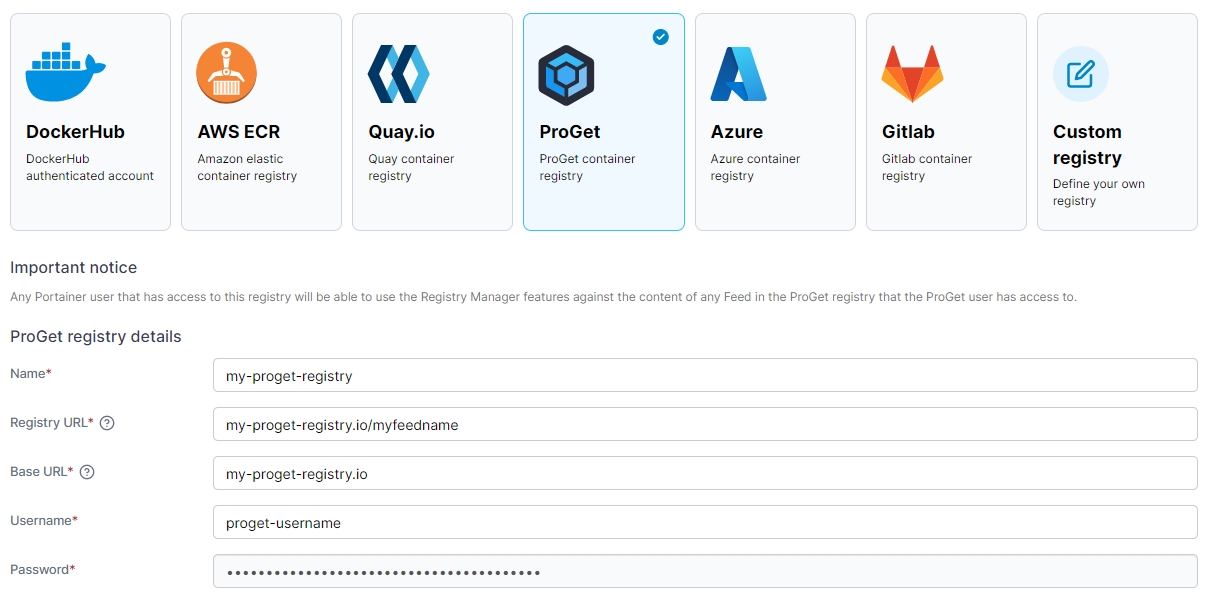Click the Quay.io logo icon
The width and height of the screenshot is (1206, 603).
point(398,74)
